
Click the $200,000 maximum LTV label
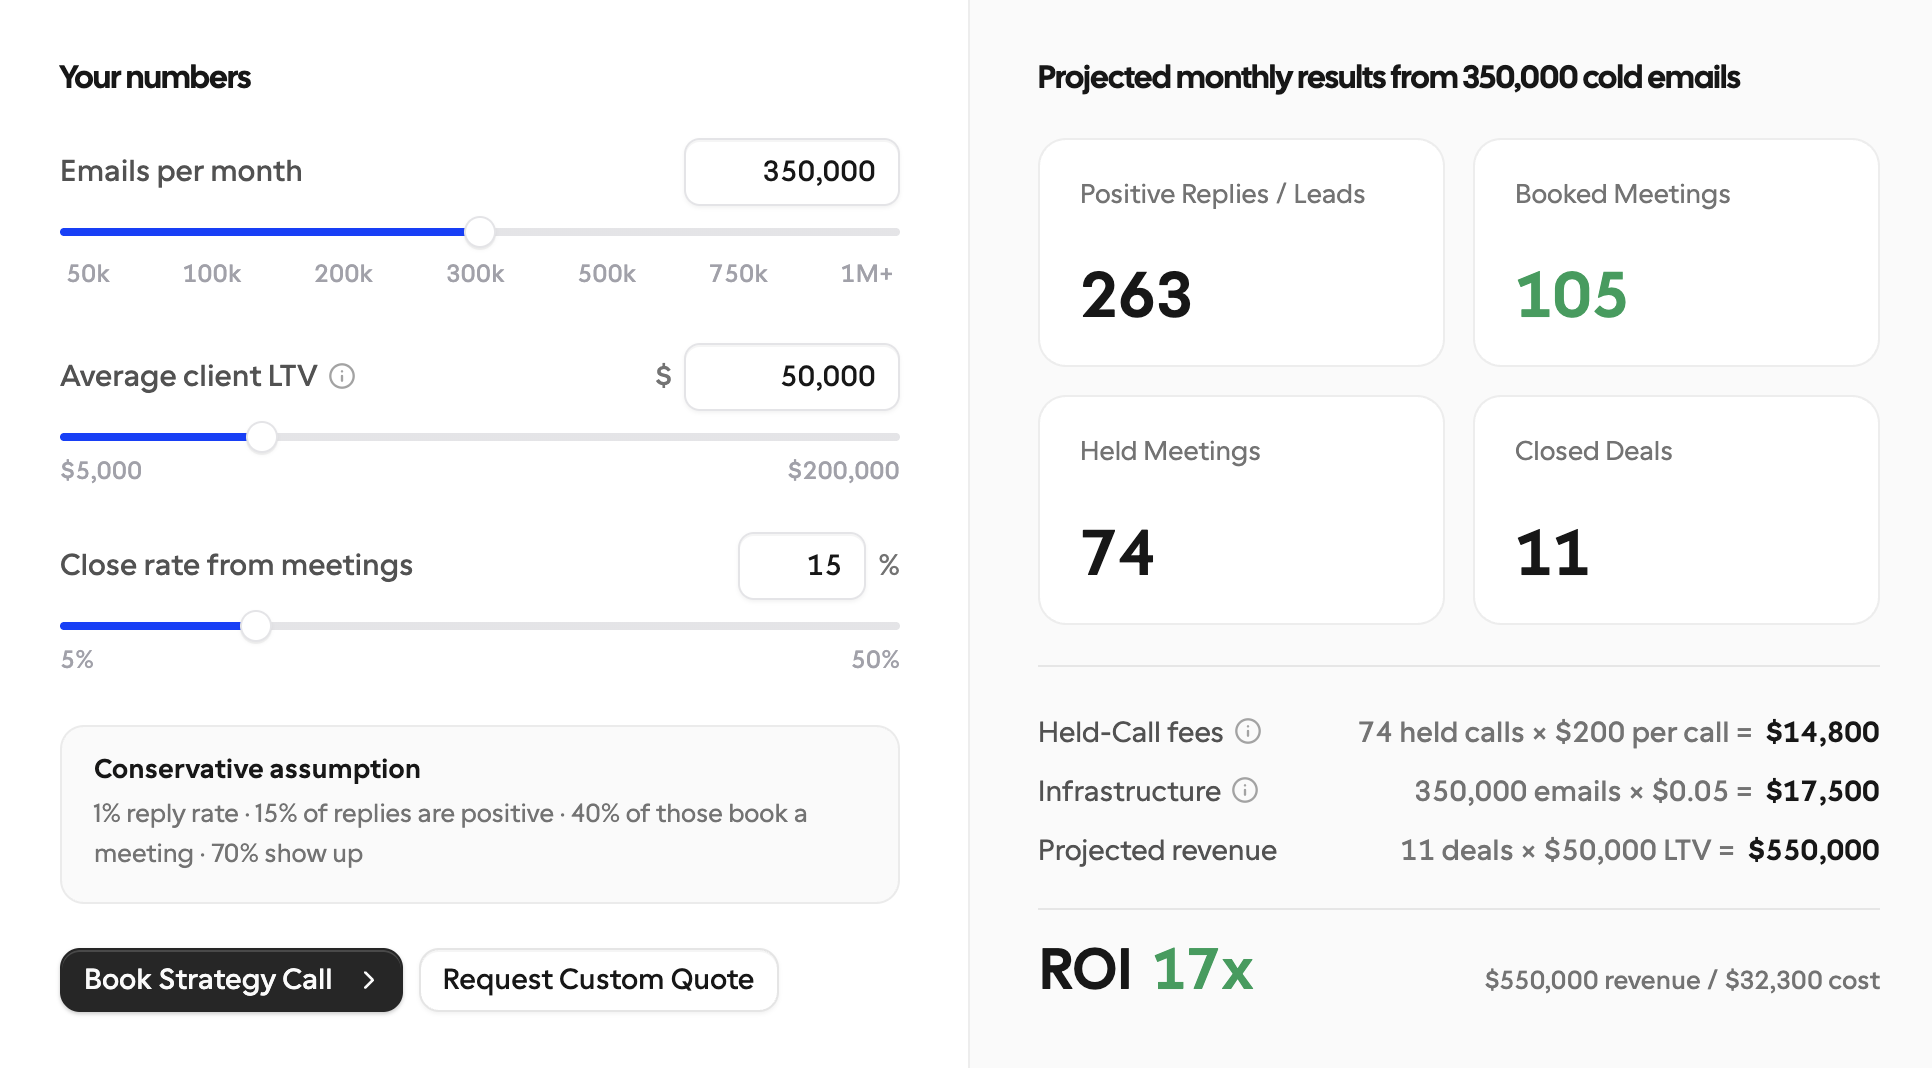[843, 470]
